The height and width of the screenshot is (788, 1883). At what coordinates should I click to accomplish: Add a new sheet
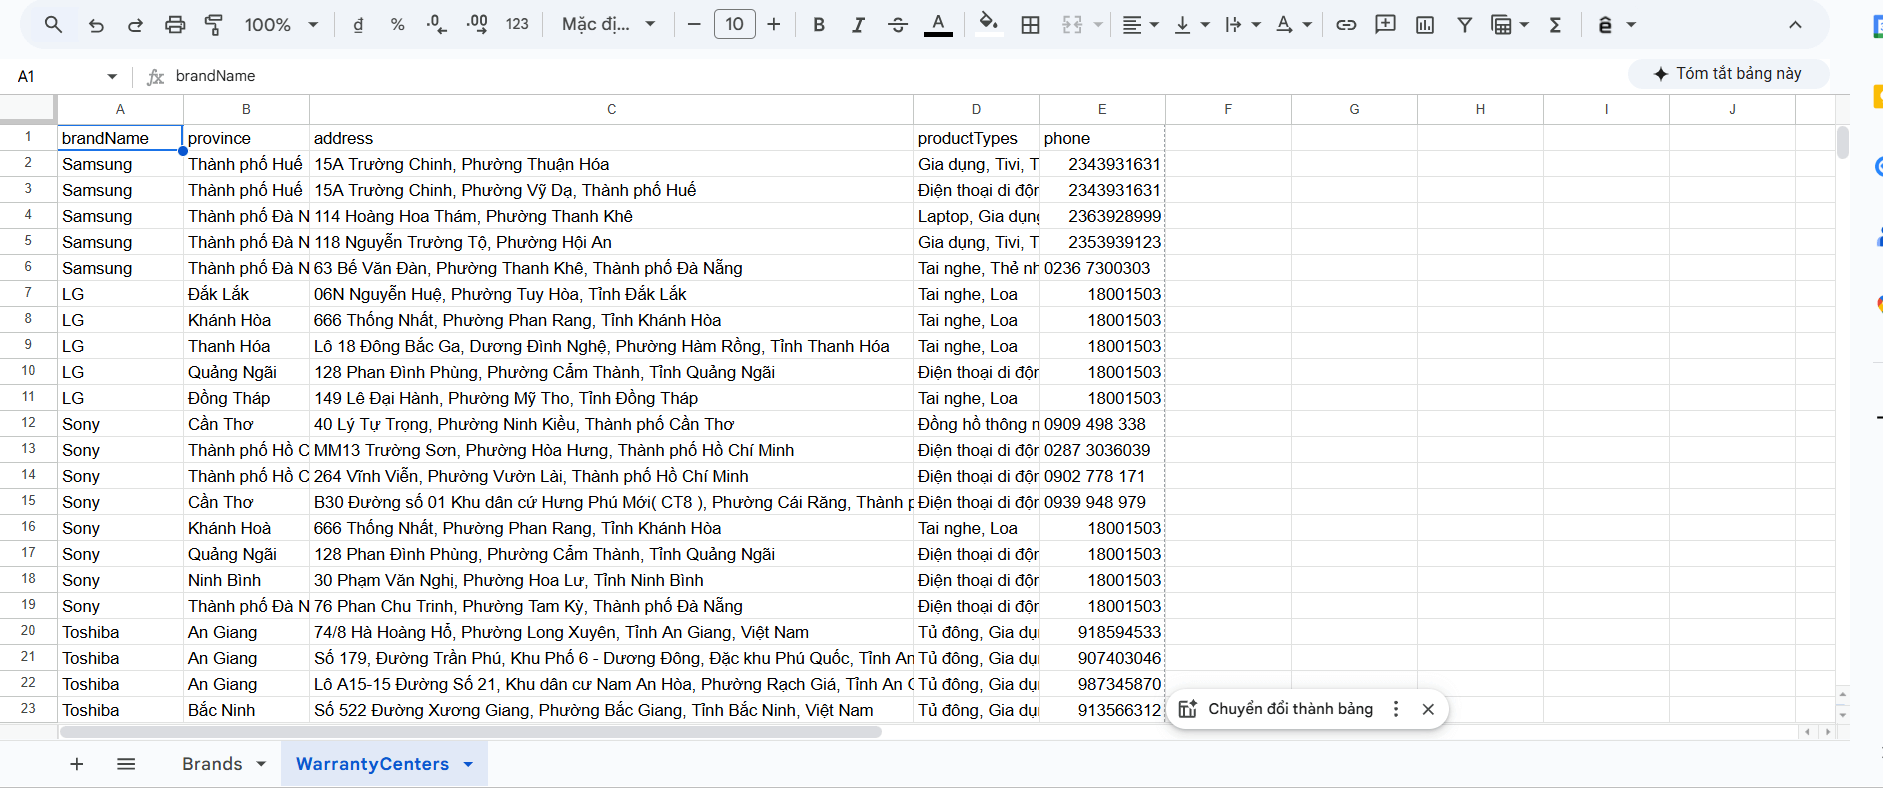coord(77,764)
